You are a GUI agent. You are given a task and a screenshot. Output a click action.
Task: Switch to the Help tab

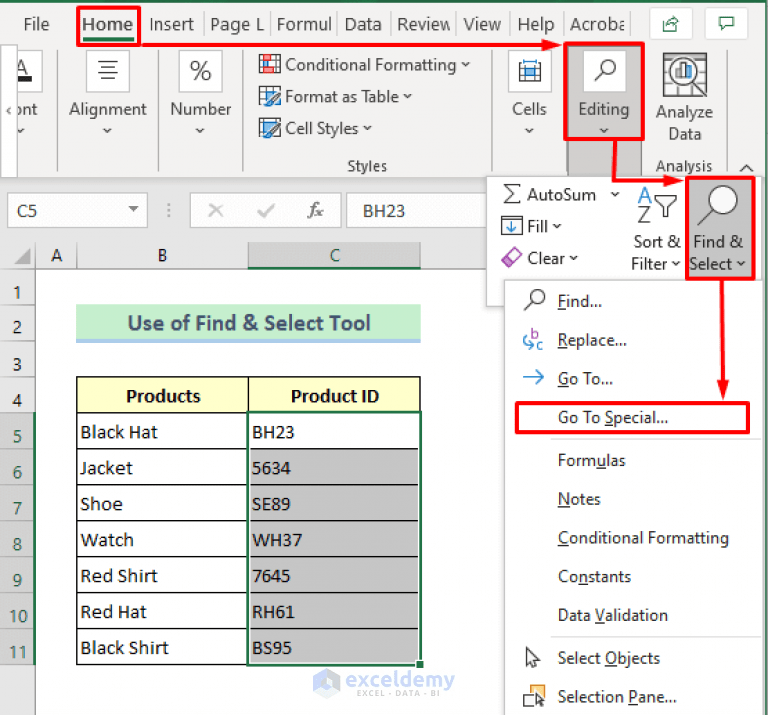(x=536, y=24)
